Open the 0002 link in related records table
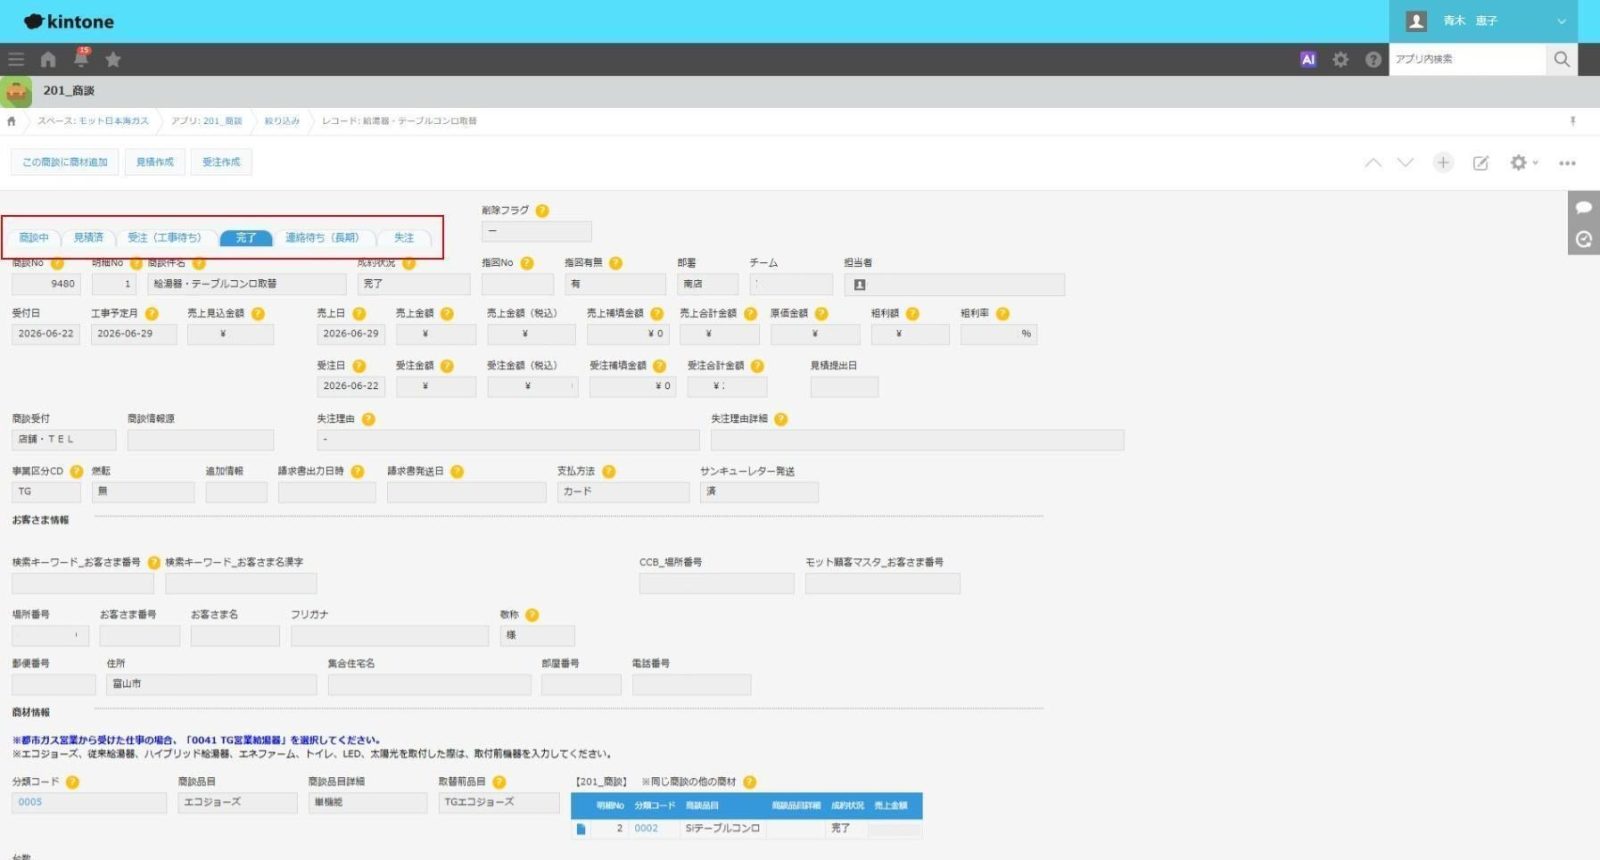Viewport: 1600px width, 860px height. click(646, 828)
